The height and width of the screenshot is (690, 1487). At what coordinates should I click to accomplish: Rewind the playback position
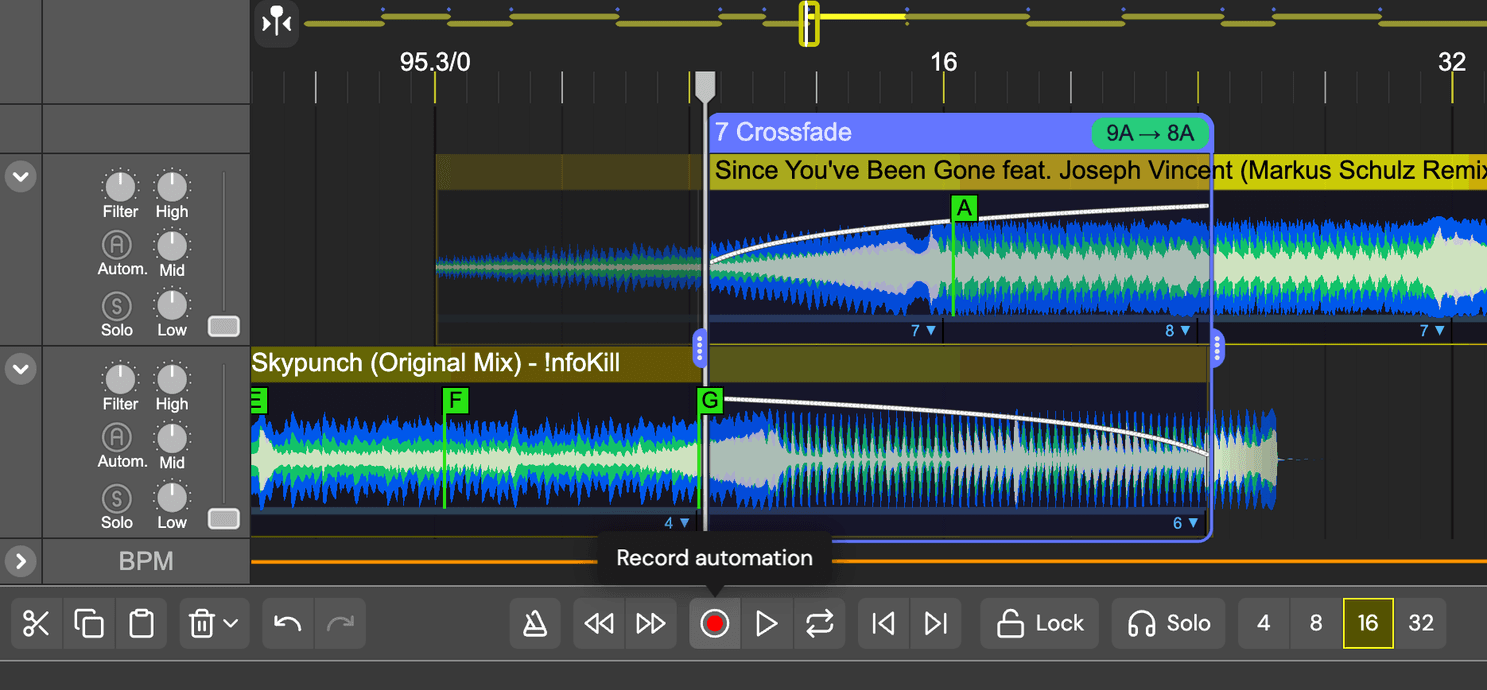(599, 624)
